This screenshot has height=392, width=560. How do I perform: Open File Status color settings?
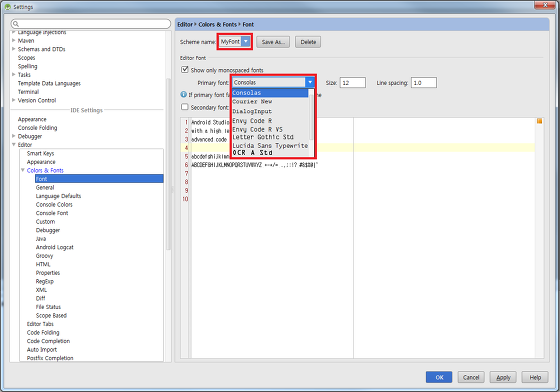48,307
